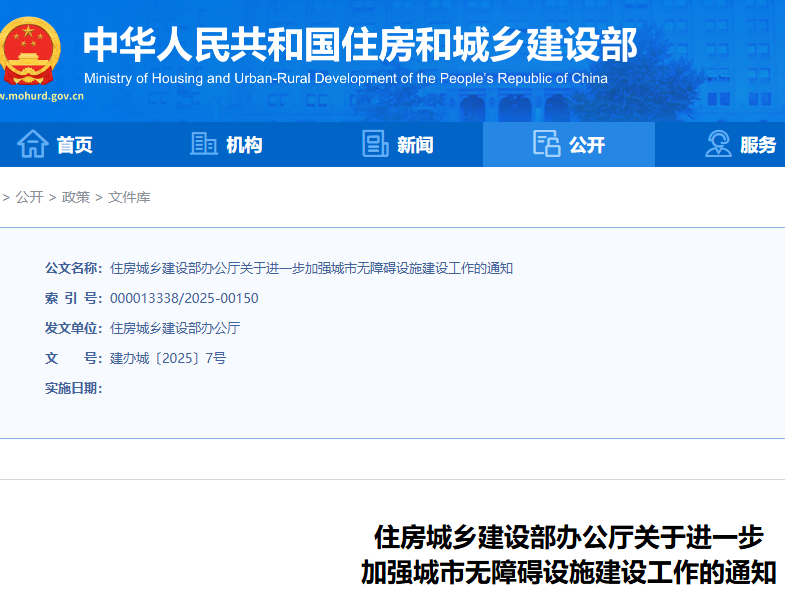Click the home house icon

click(x=33, y=144)
